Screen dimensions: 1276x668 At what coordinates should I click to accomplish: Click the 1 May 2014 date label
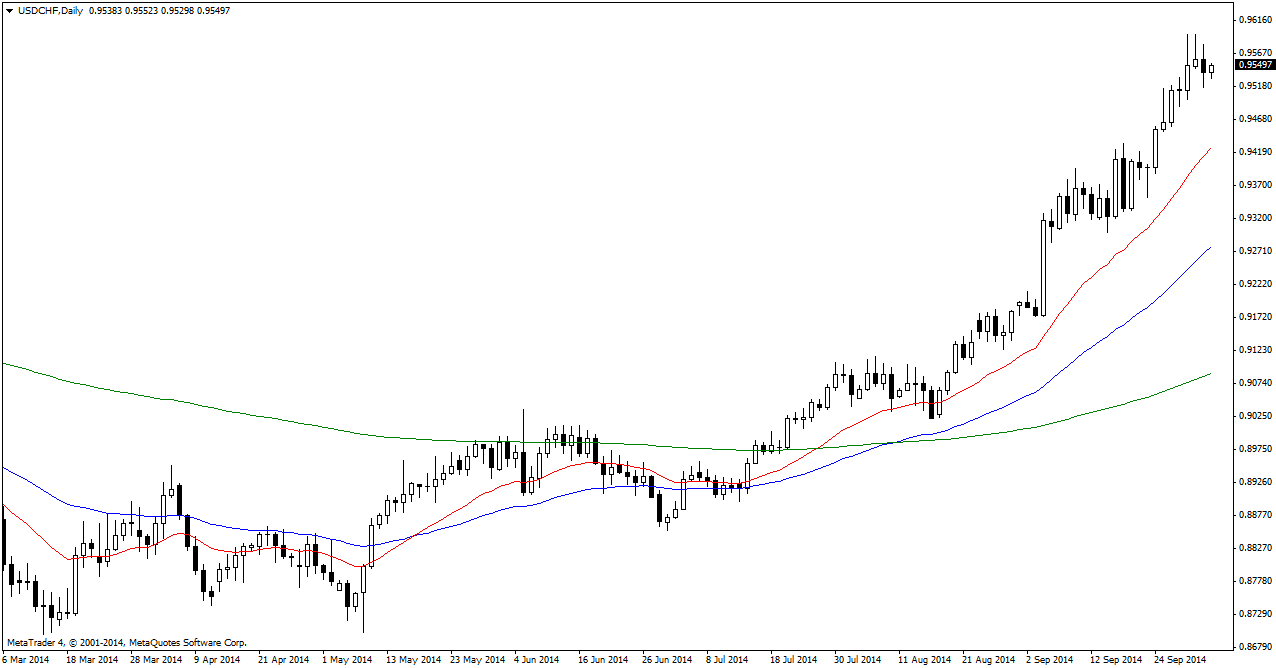[347, 660]
